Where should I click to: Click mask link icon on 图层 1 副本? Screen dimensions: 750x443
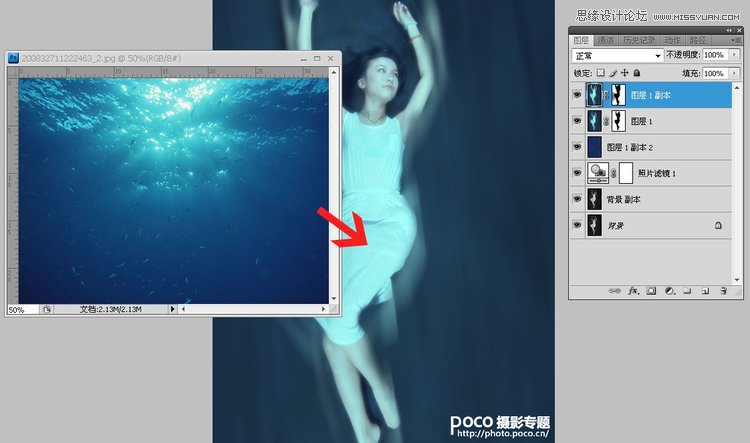coord(607,95)
